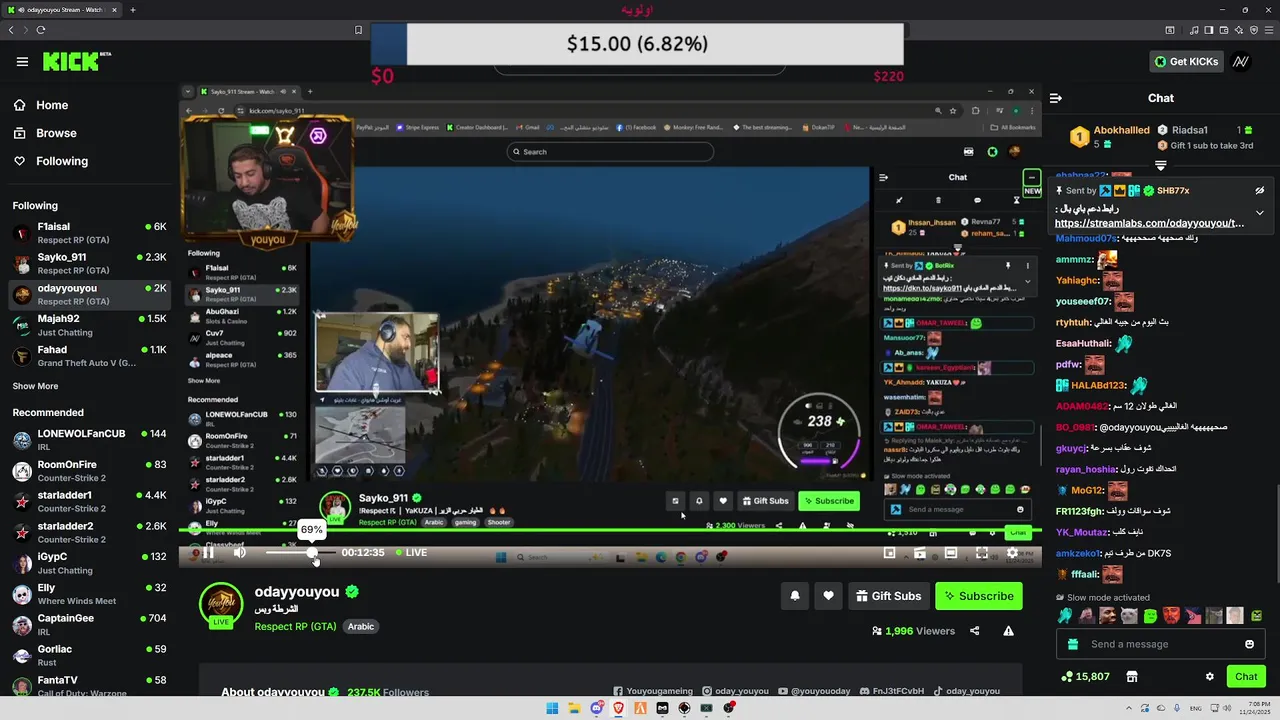Adjust the volume slider handle
Viewport: 1280px width, 720px height.
(312, 552)
